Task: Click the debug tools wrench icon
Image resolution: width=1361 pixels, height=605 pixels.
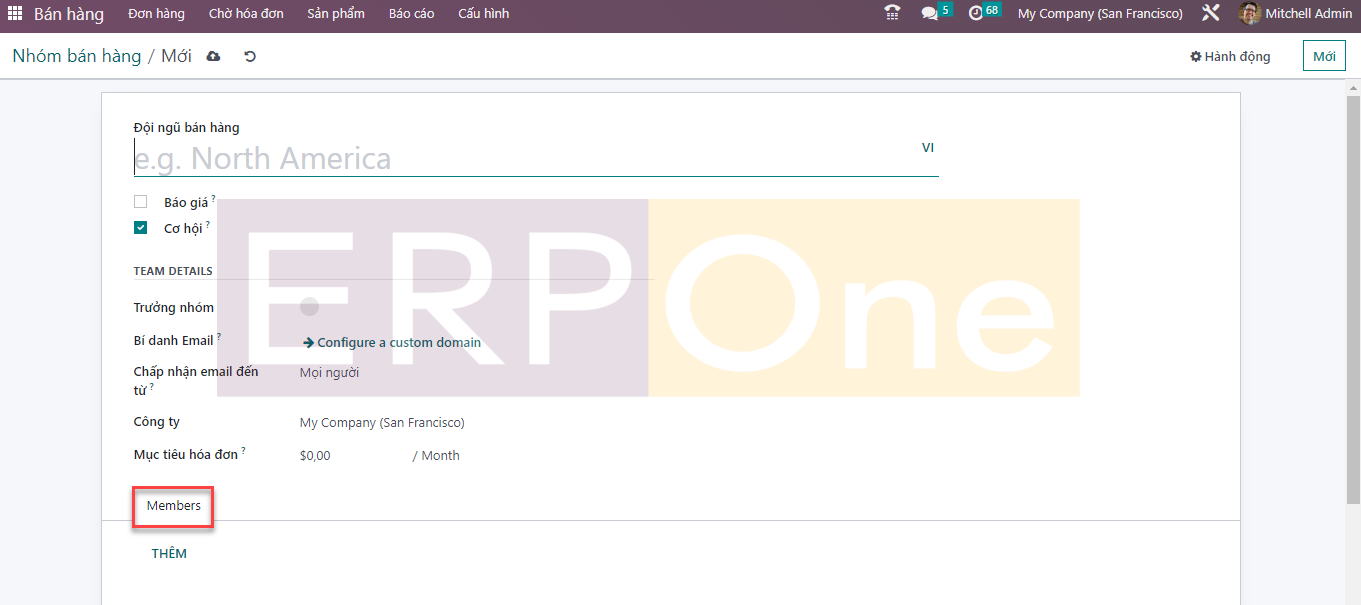Action: [x=1210, y=14]
